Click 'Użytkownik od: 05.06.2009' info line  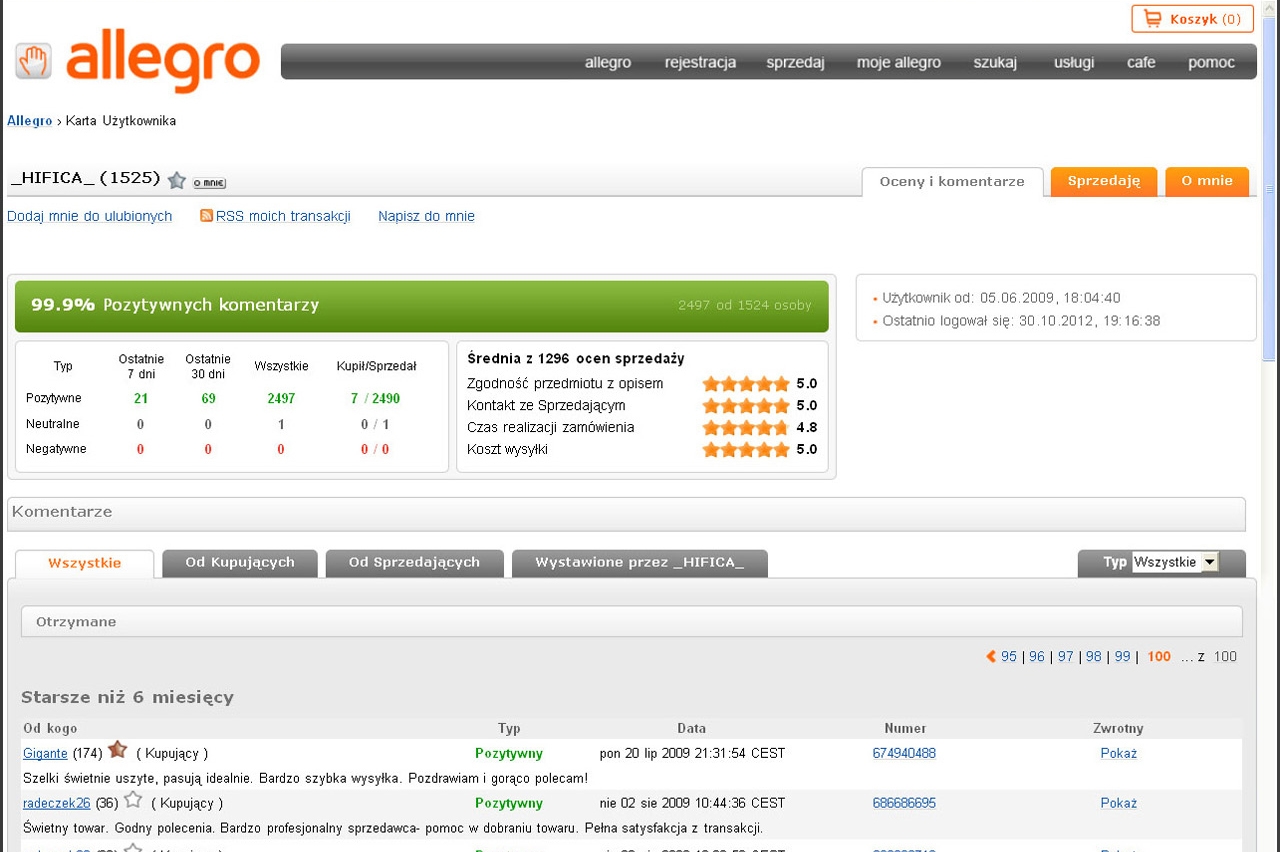(x=1001, y=298)
